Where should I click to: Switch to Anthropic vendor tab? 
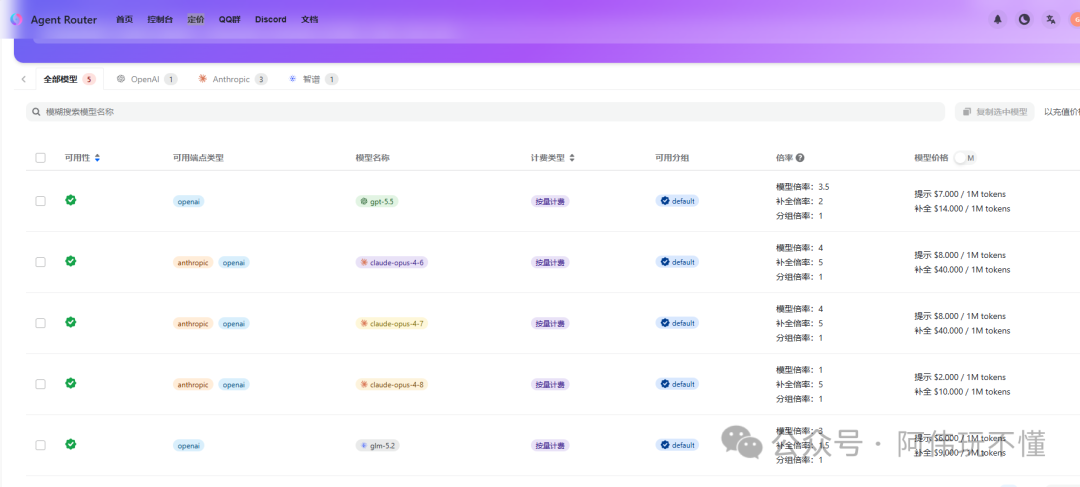(x=233, y=79)
